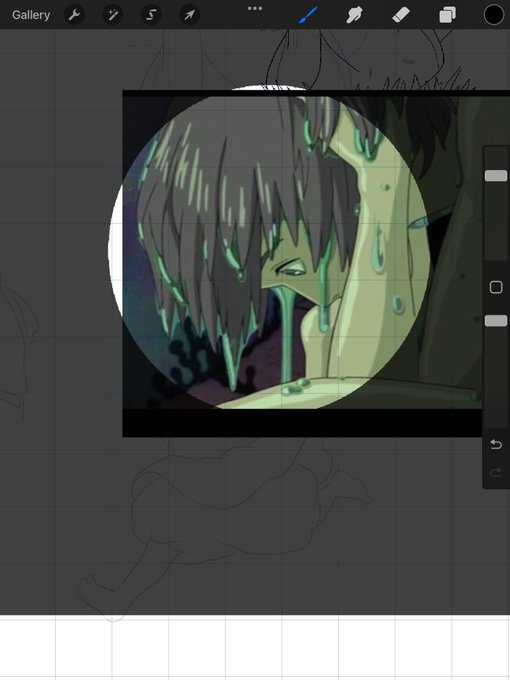Return to the Gallery
Image resolution: width=510 pixels, height=680 pixels.
[x=31, y=15]
